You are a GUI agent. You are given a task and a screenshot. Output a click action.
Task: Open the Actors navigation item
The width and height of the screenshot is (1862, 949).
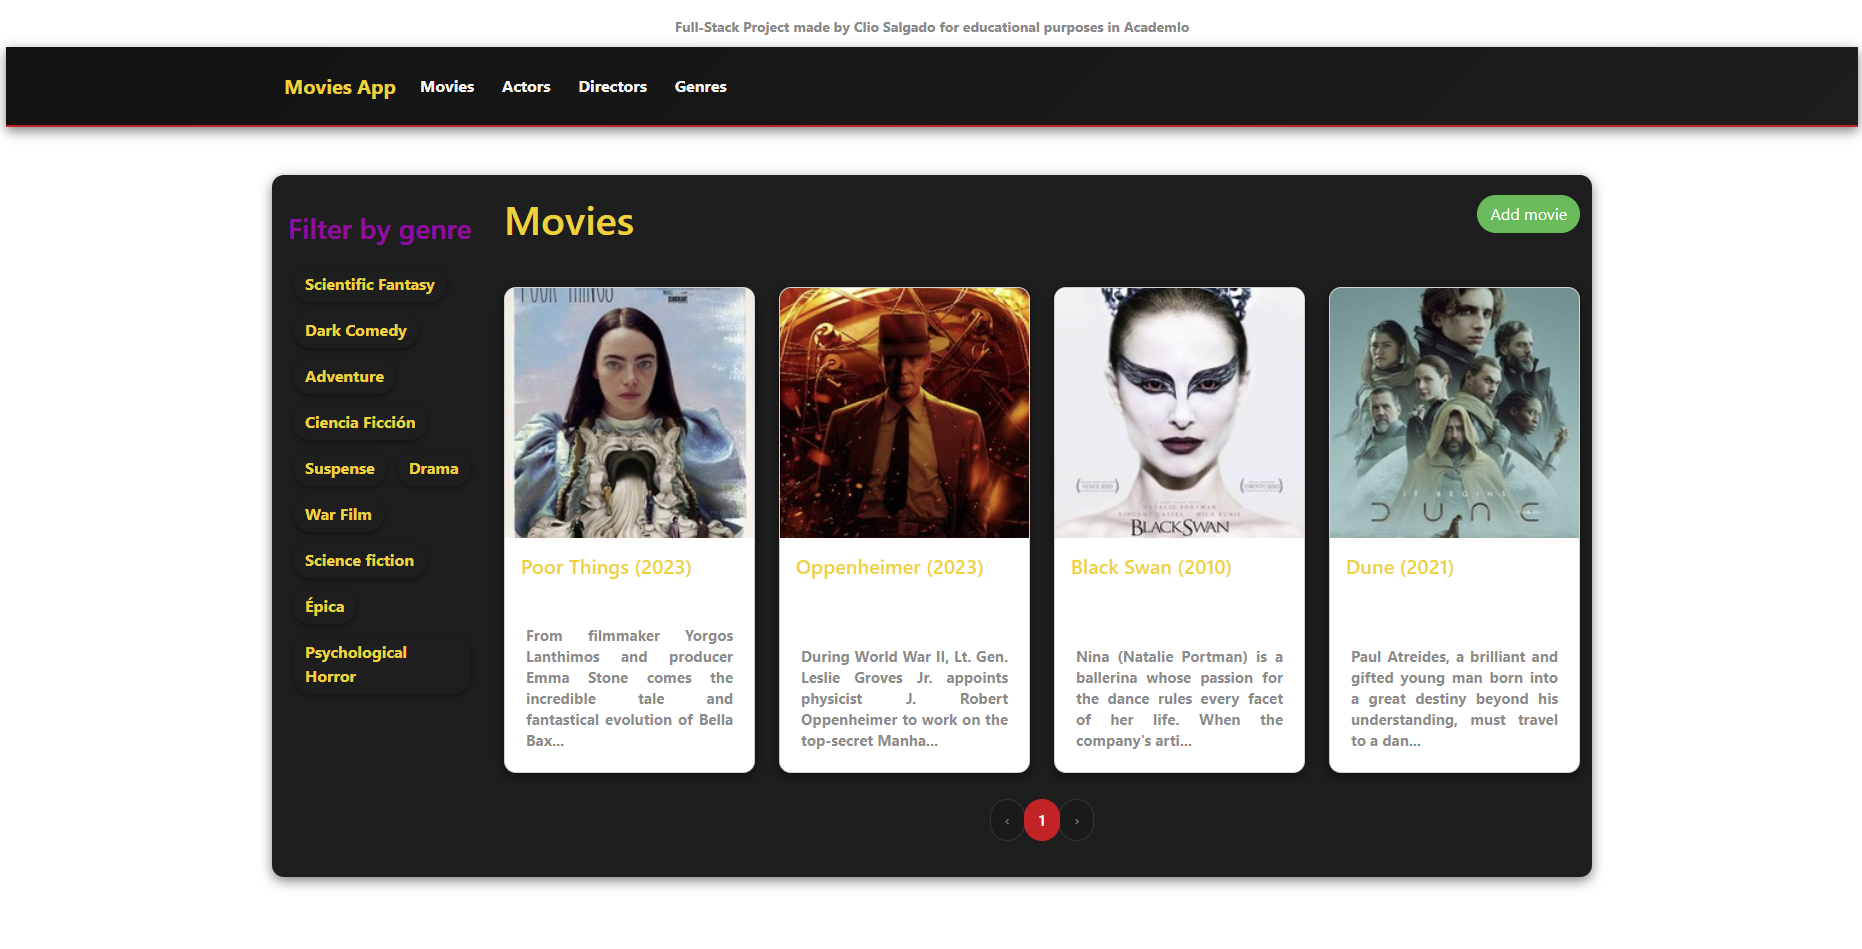tap(526, 87)
